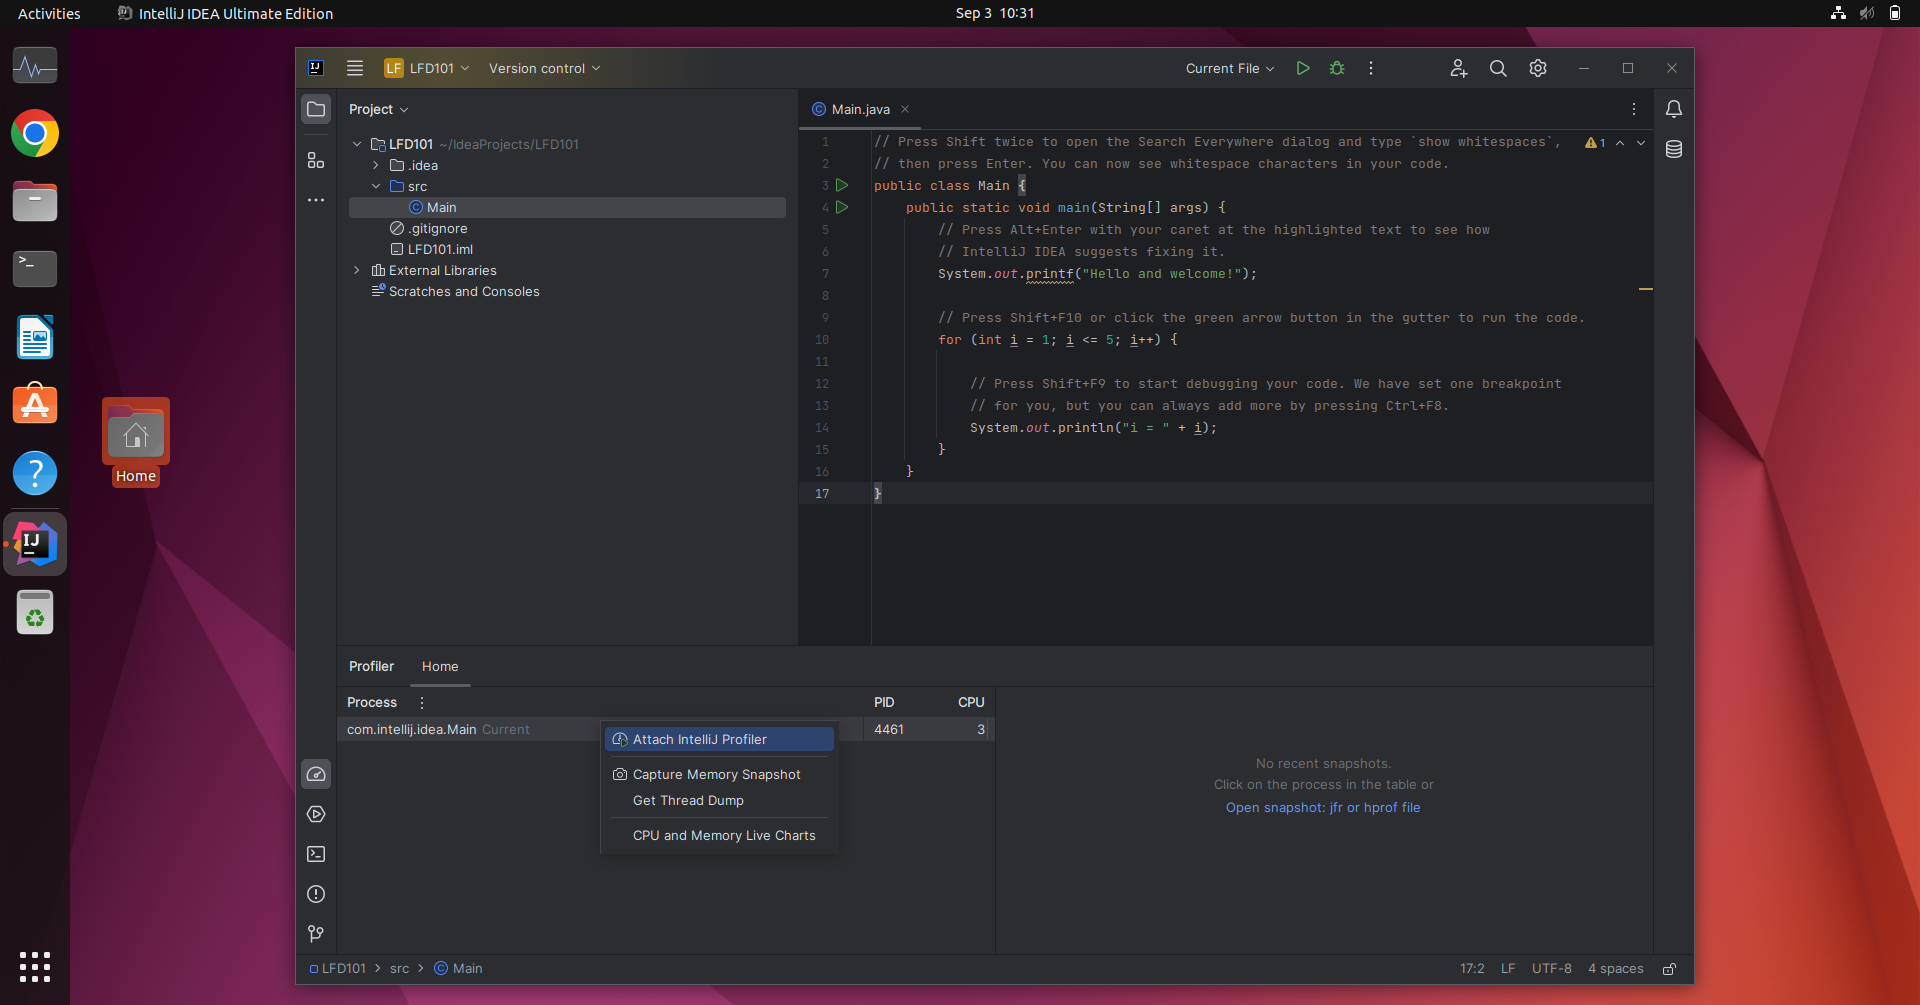Open the Database tool window icon
Viewport: 1920px width, 1005px height.
[1674, 149]
